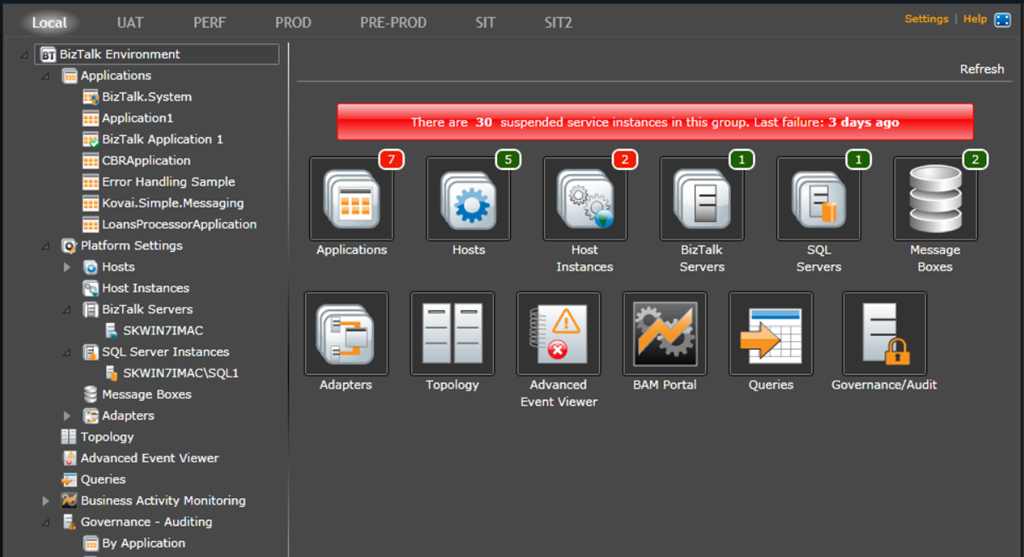Collapse the Applications tree node

(46, 76)
